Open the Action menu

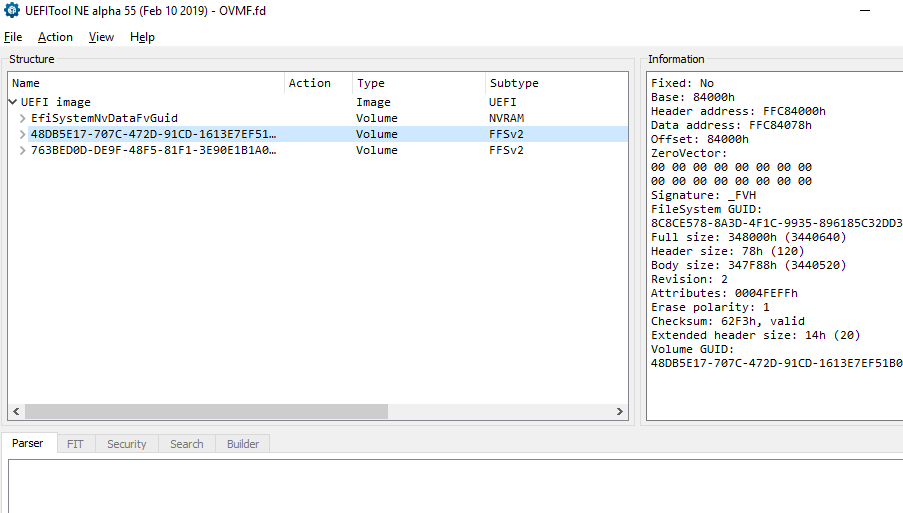[x=55, y=37]
